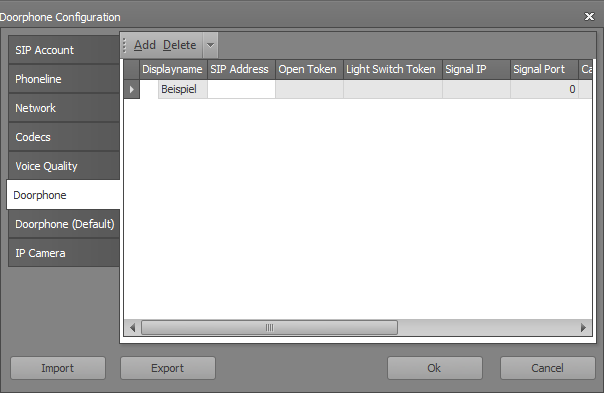
Task: Open the toolbar options dropdown arrow
Action: (x=210, y=45)
